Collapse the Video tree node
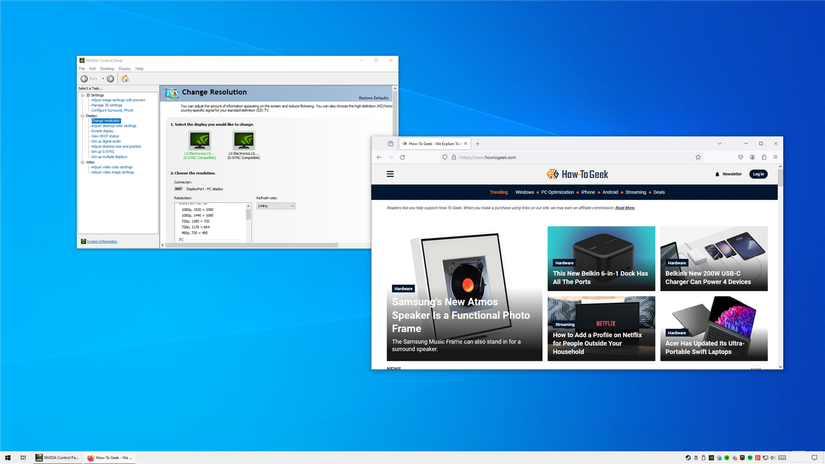 tap(83, 162)
